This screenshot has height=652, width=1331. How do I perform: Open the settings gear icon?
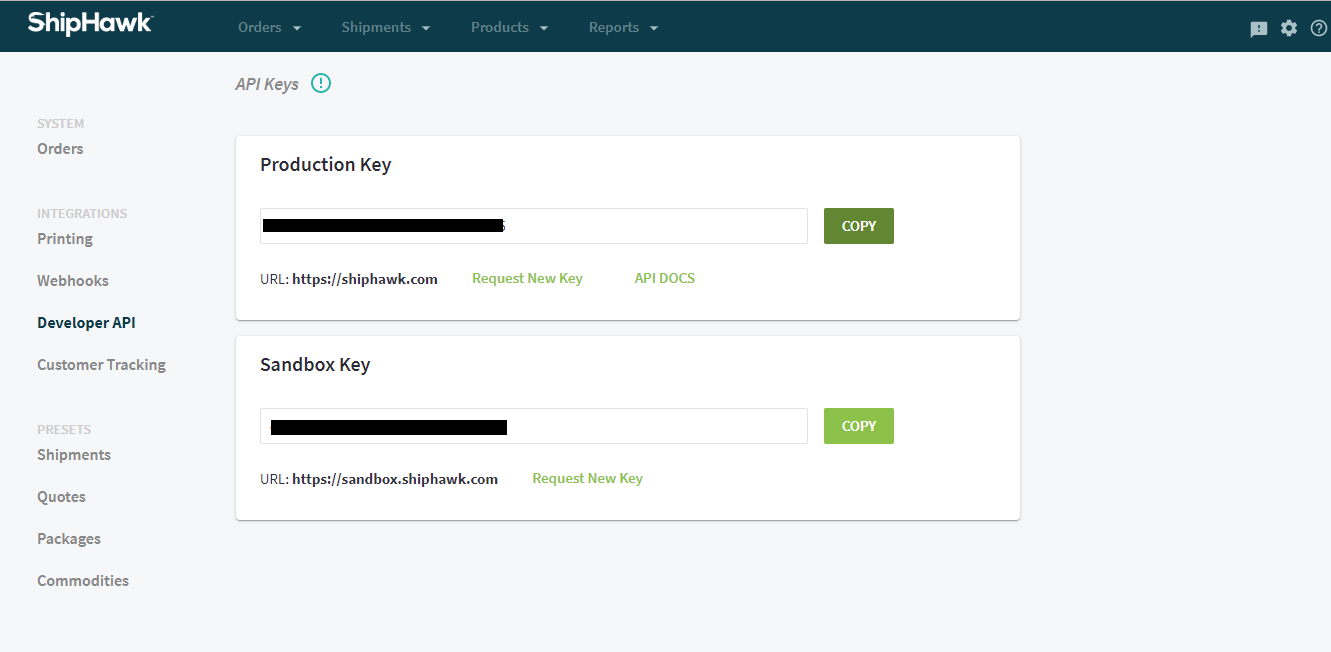(x=1289, y=28)
